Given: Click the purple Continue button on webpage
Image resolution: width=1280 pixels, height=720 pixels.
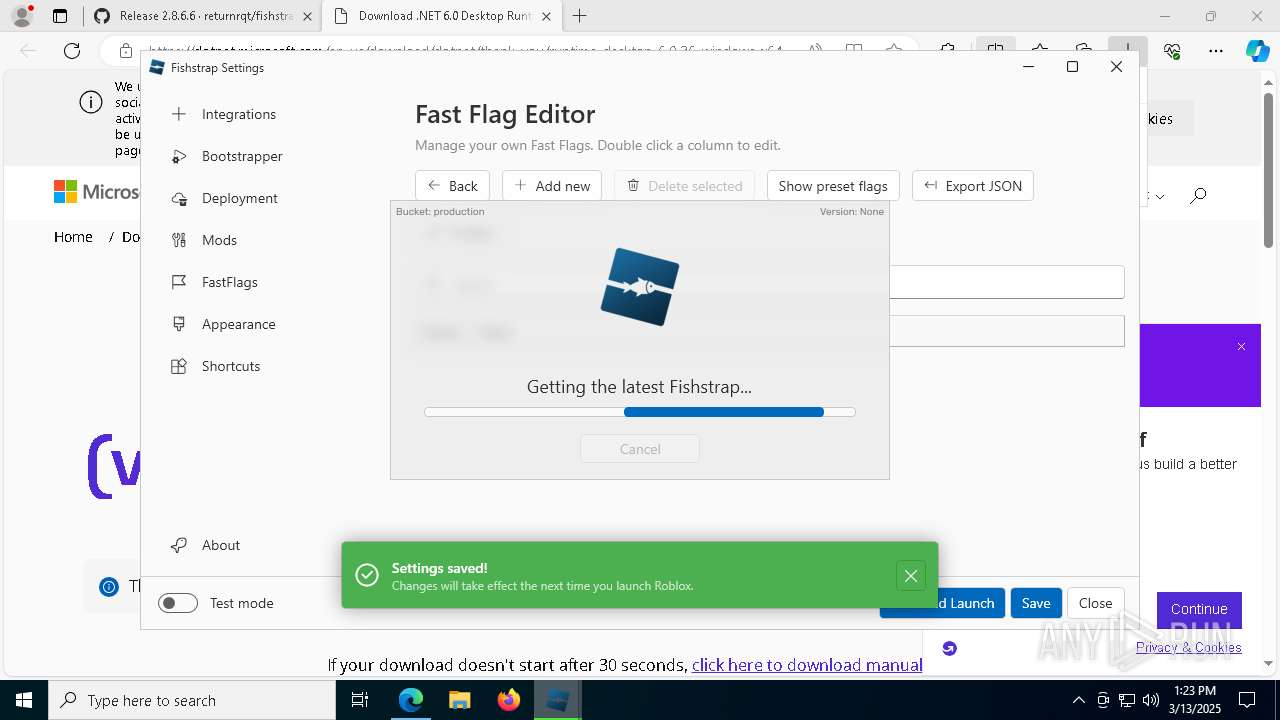Looking at the screenshot, I should pos(1199,609).
